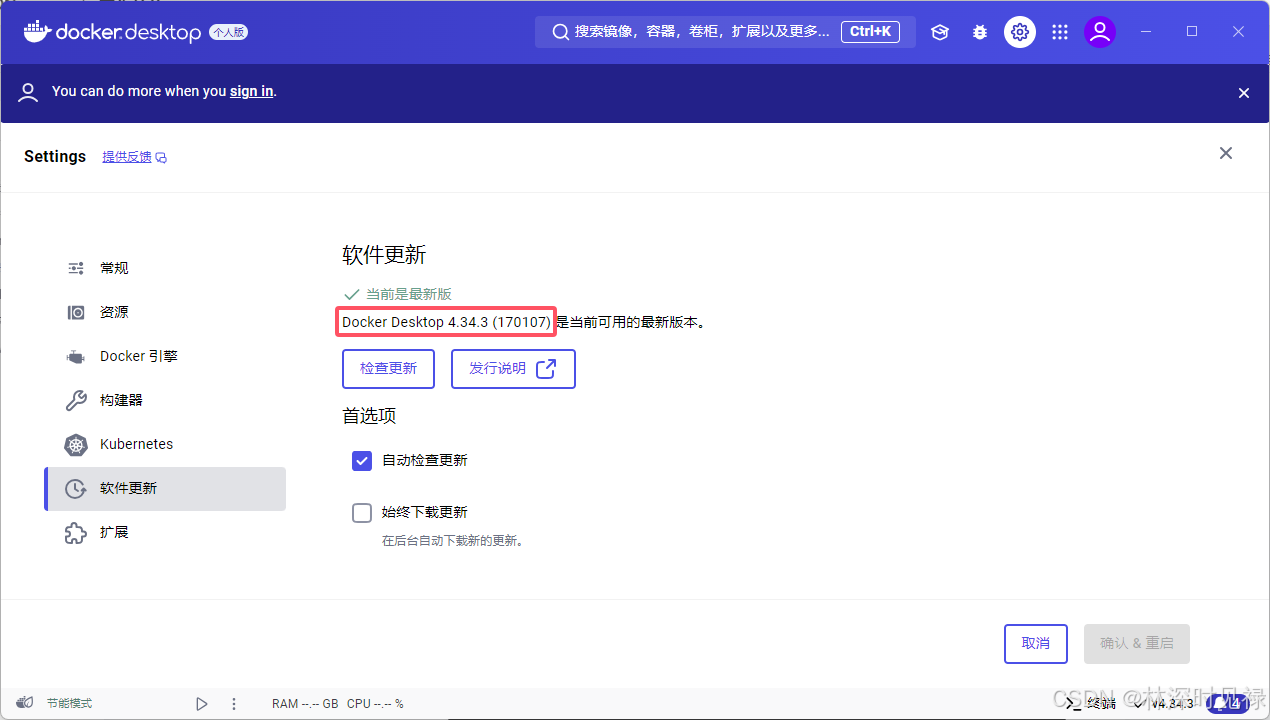Image resolution: width=1270 pixels, height=720 pixels.
Task: Click the engine play icon in status bar
Action: (202, 704)
